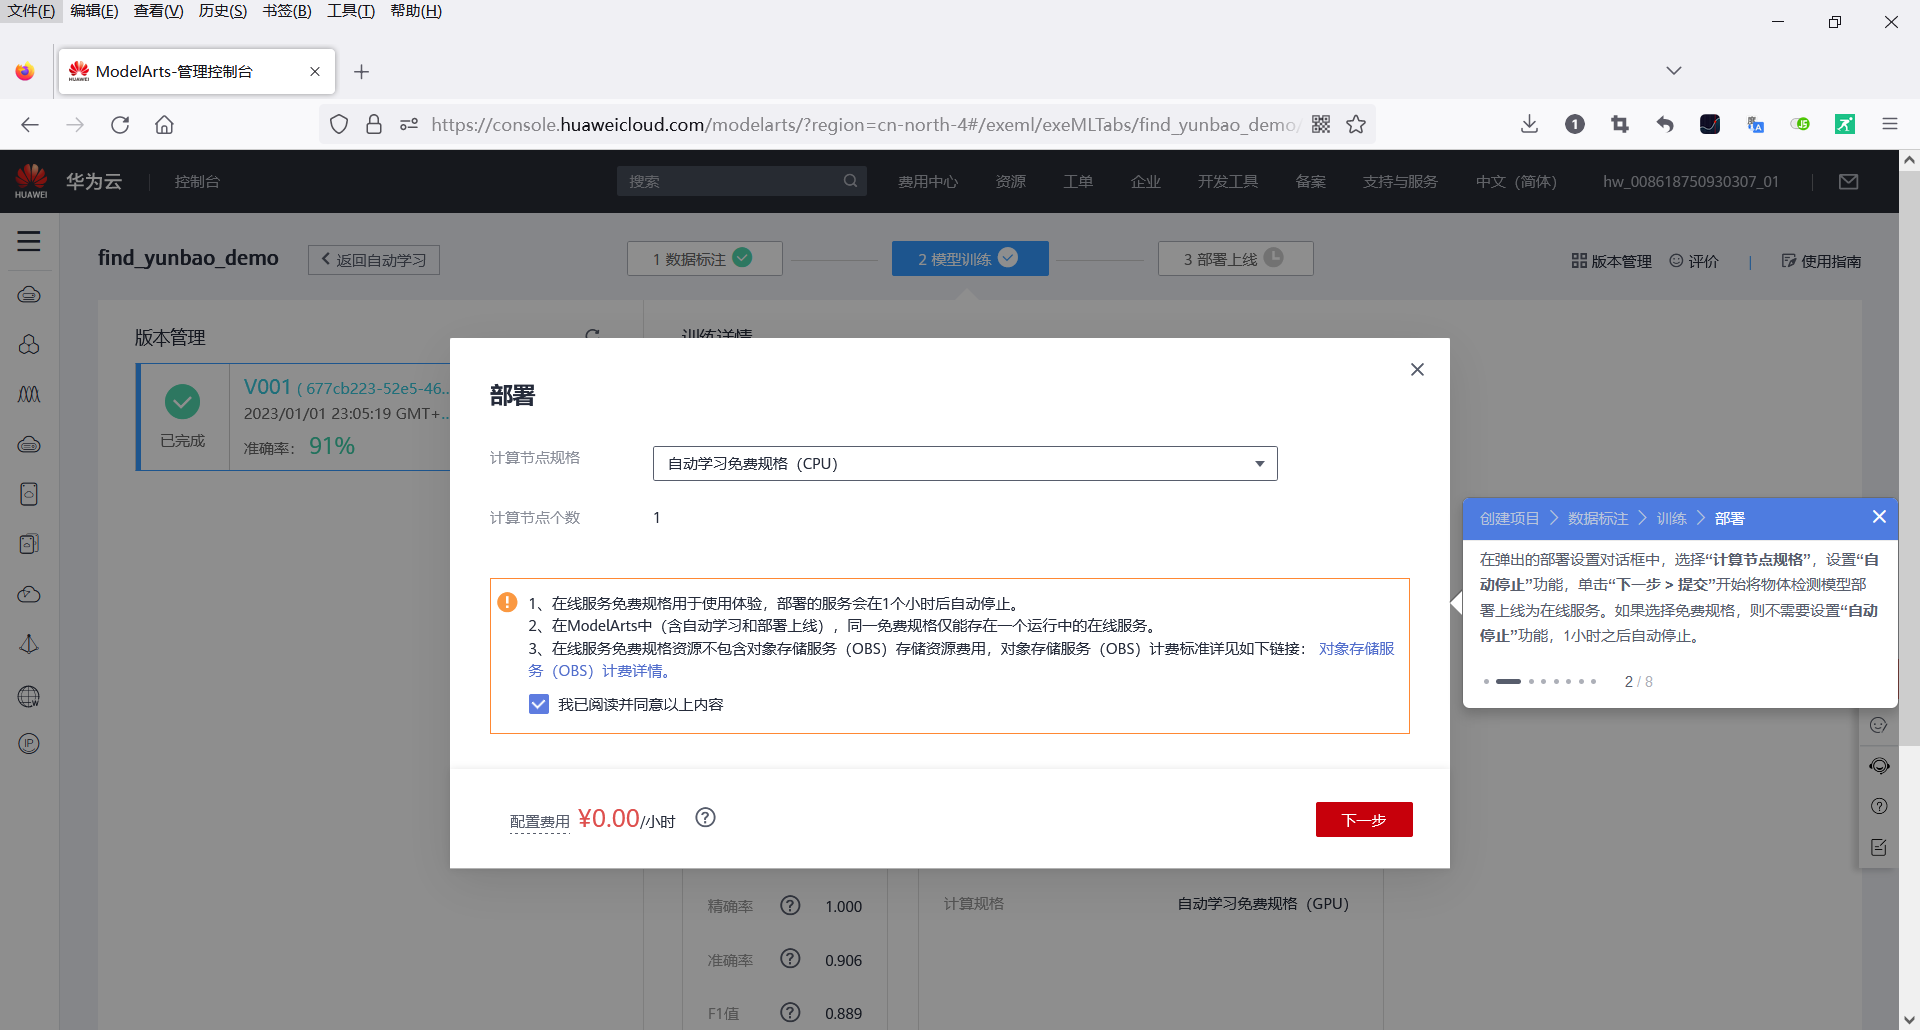Open the message center envelope icon

[x=1849, y=181]
